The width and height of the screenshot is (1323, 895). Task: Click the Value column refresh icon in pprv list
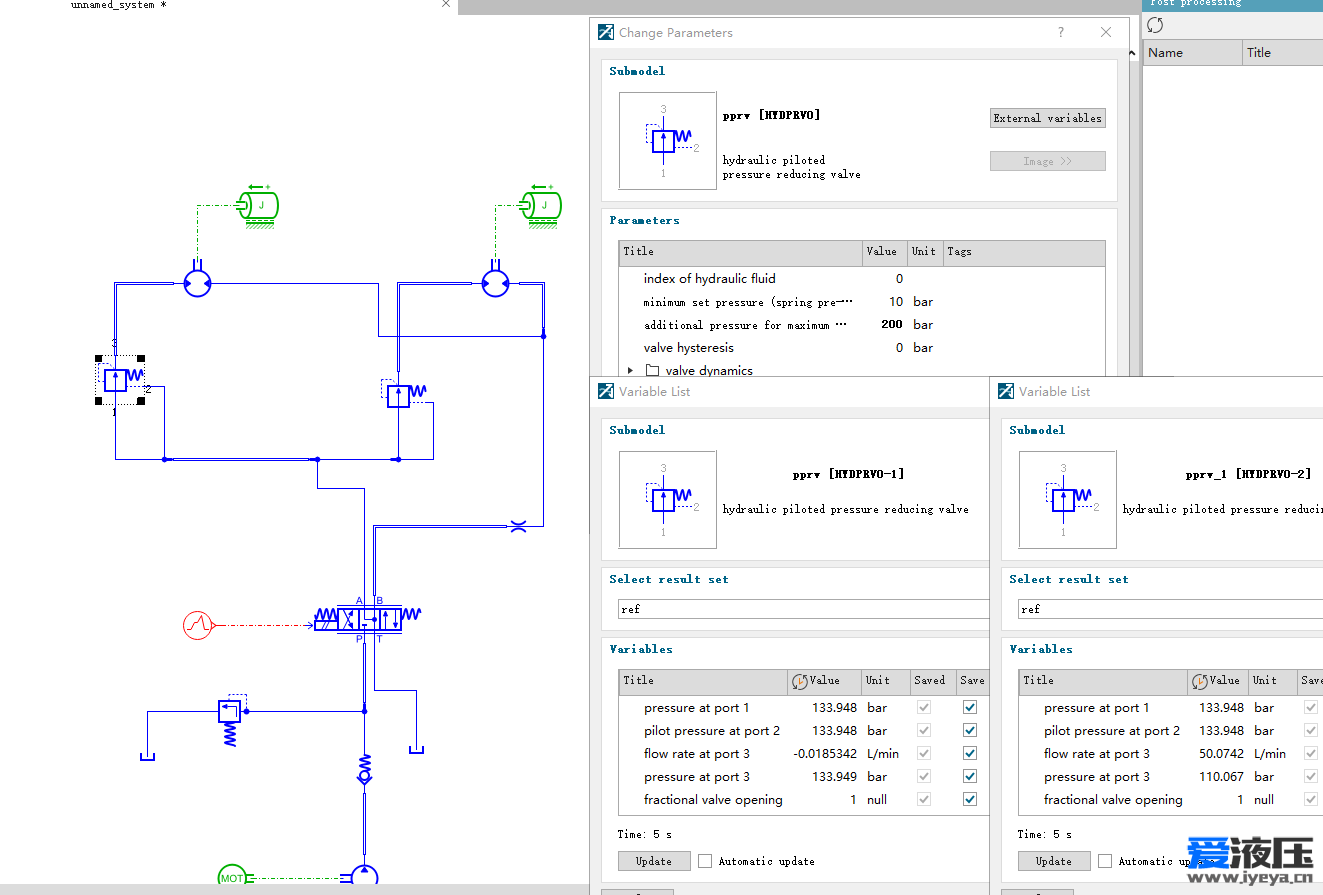pos(799,681)
